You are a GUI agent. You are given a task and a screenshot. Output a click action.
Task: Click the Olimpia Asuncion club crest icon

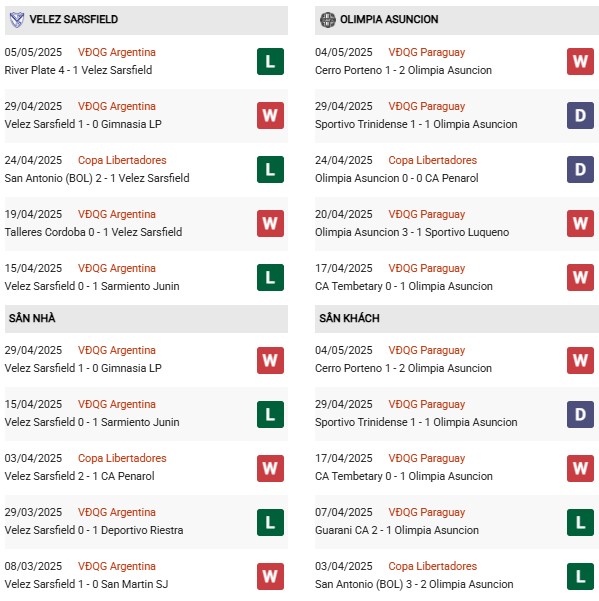[328, 20]
